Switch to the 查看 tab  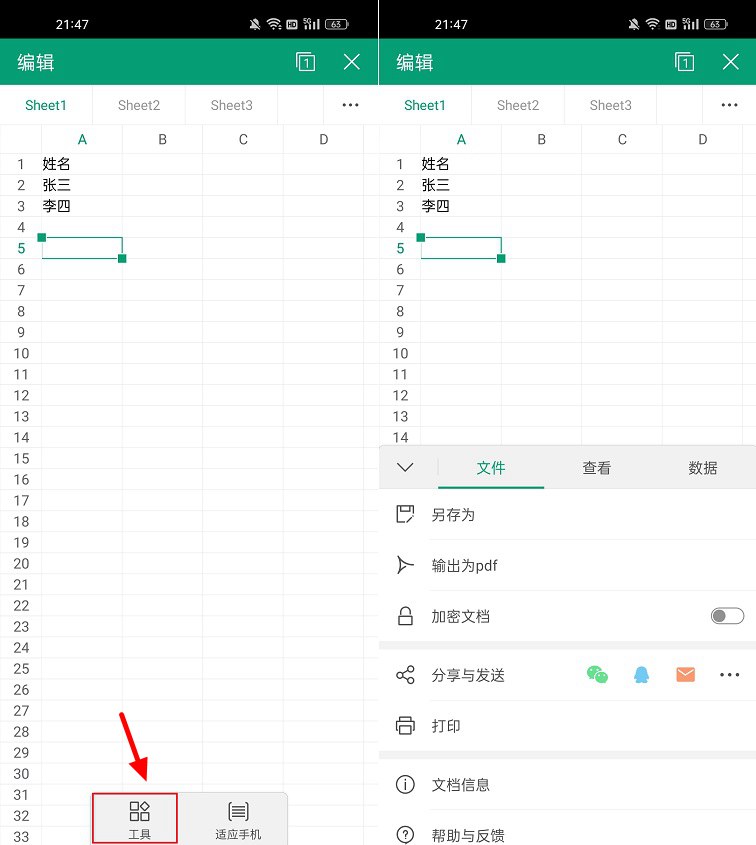pos(597,467)
